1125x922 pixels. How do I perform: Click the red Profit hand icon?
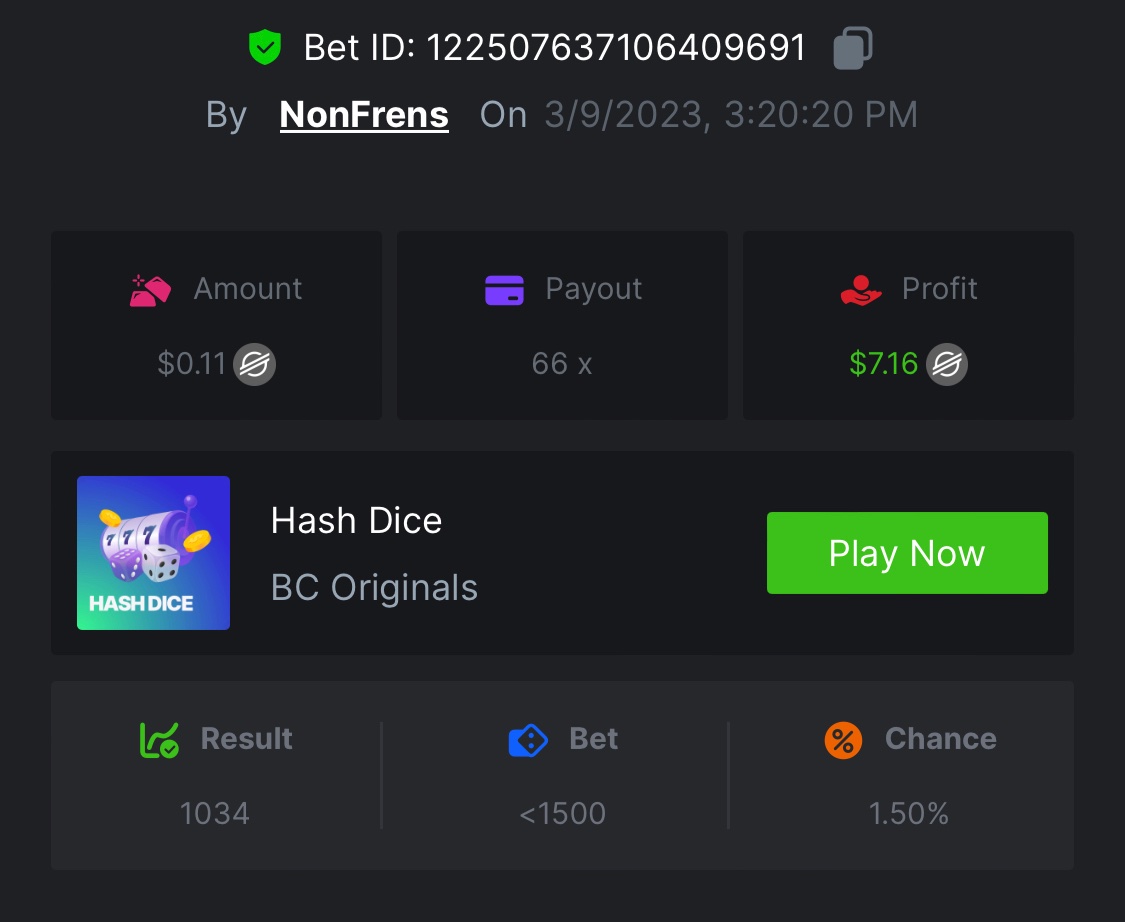(x=861, y=289)
